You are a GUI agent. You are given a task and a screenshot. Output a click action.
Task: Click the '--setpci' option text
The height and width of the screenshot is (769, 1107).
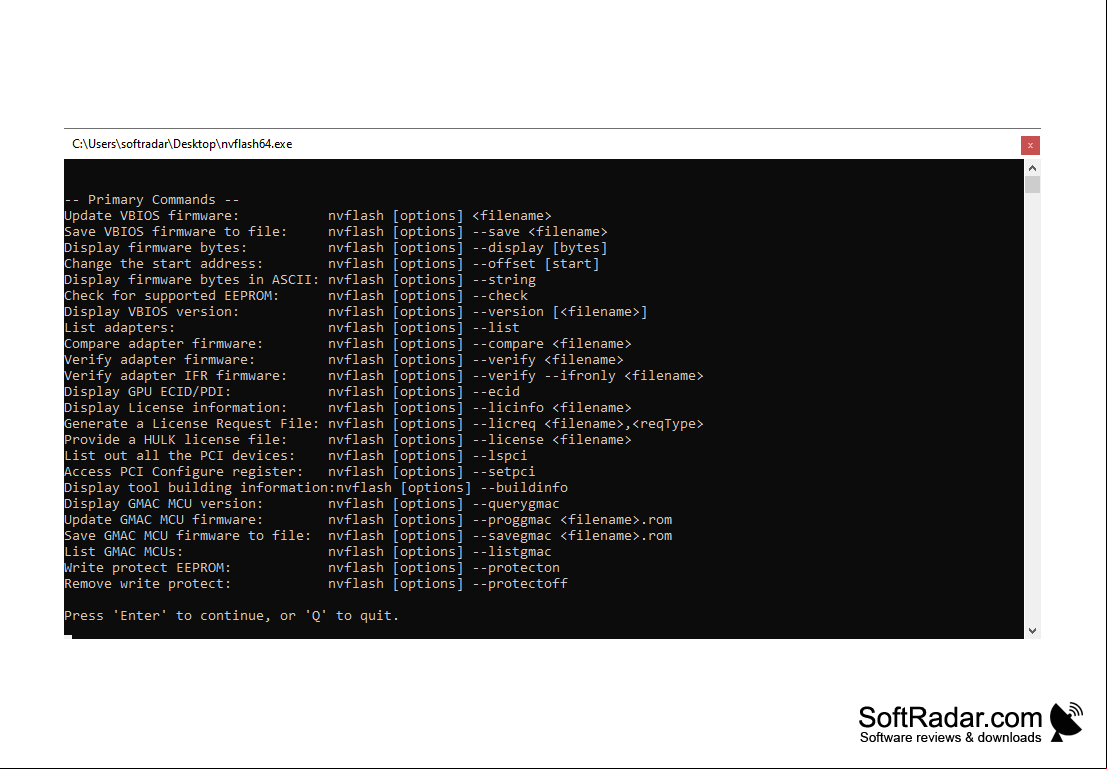point(504,472)
